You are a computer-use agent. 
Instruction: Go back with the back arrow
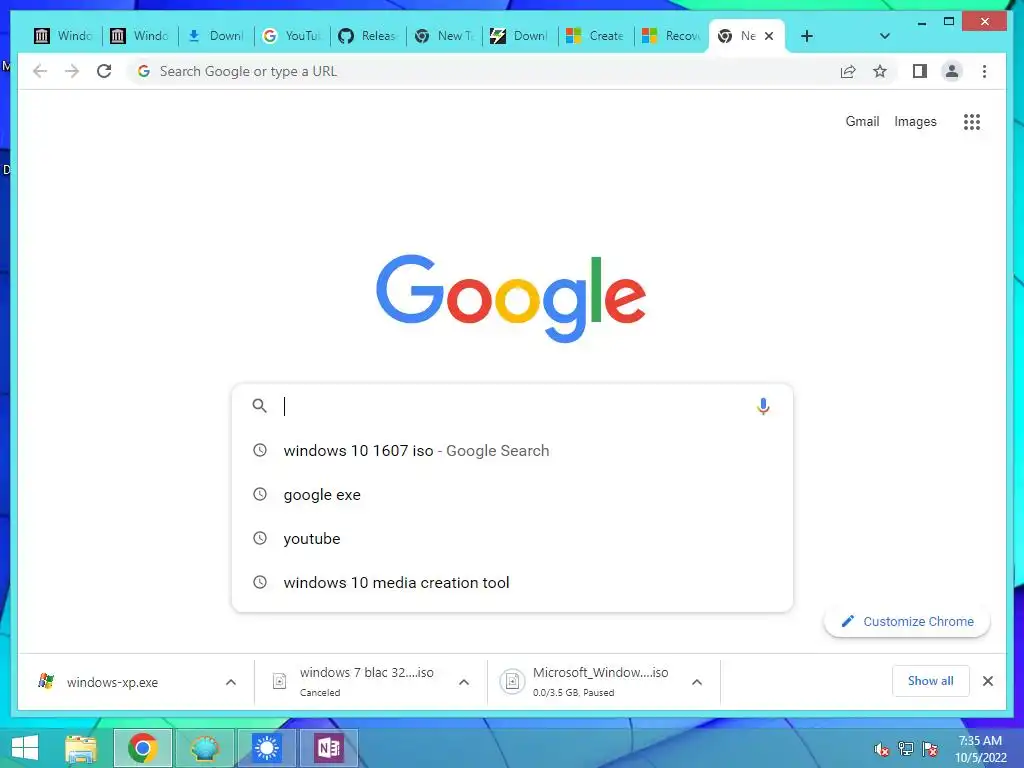point(40,71)
